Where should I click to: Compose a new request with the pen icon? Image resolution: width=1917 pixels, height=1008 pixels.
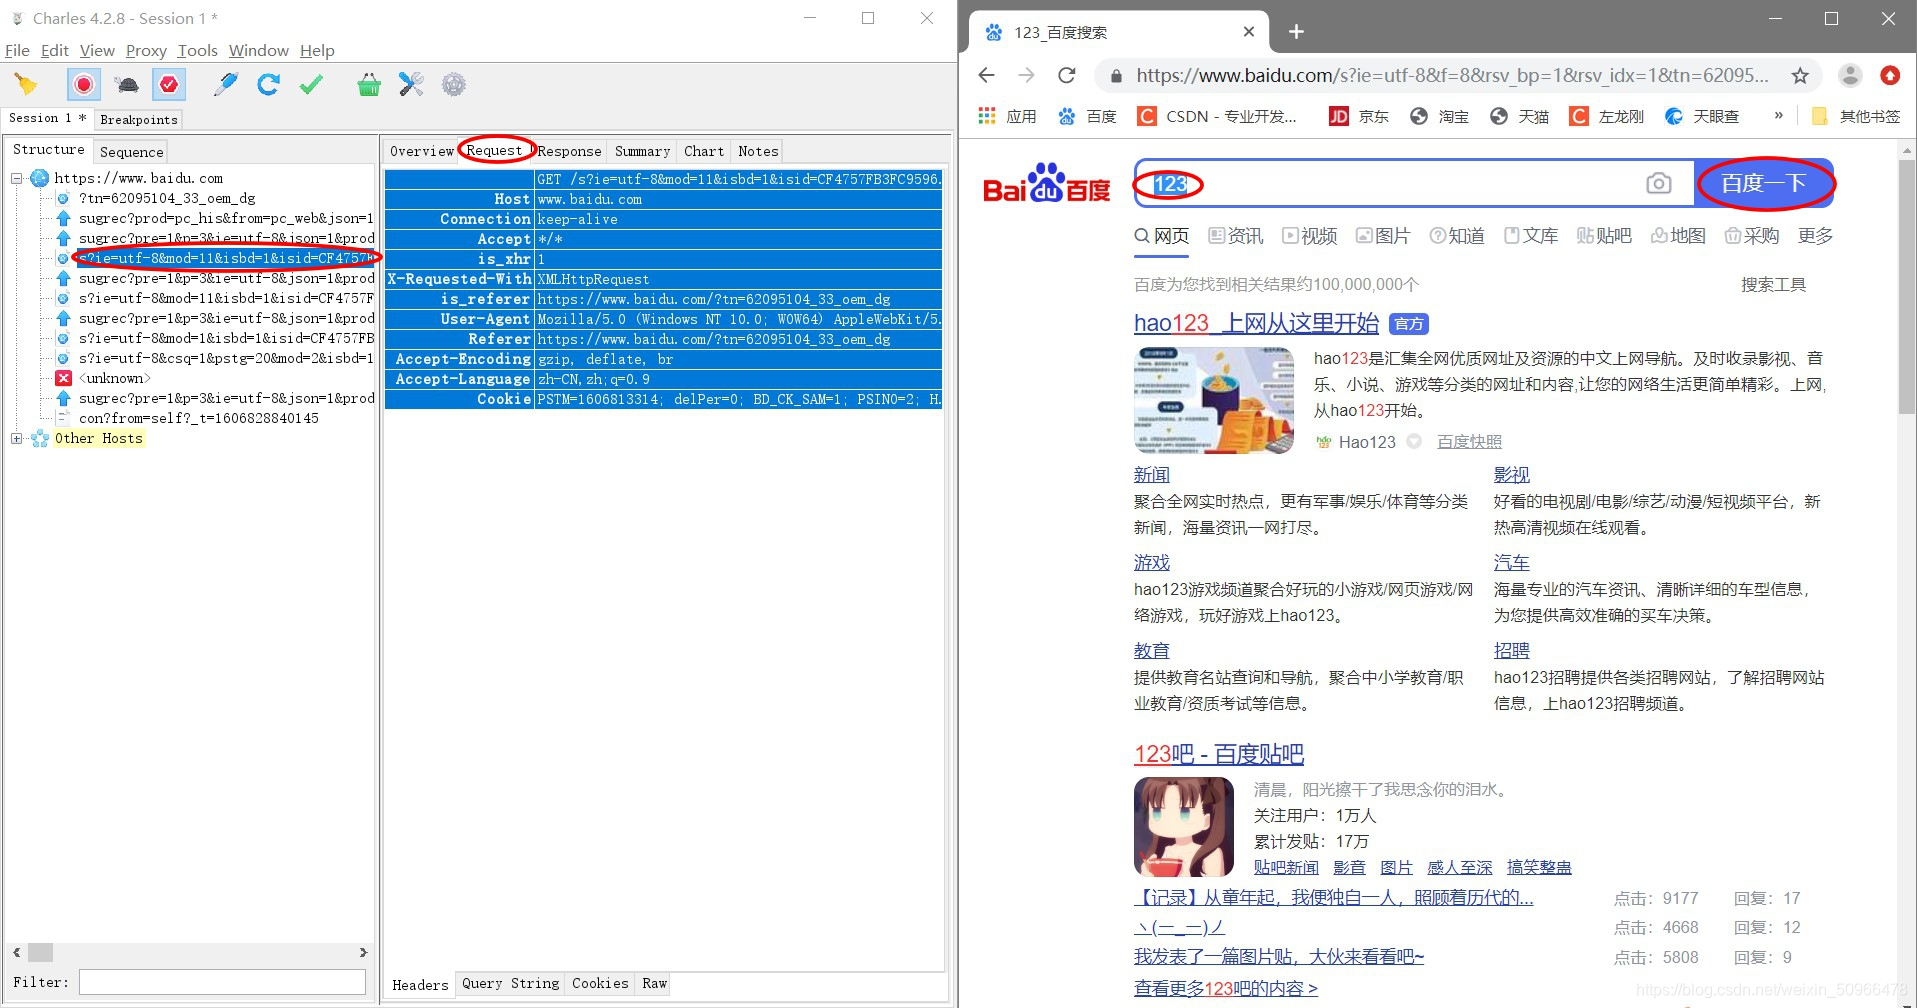225,84
